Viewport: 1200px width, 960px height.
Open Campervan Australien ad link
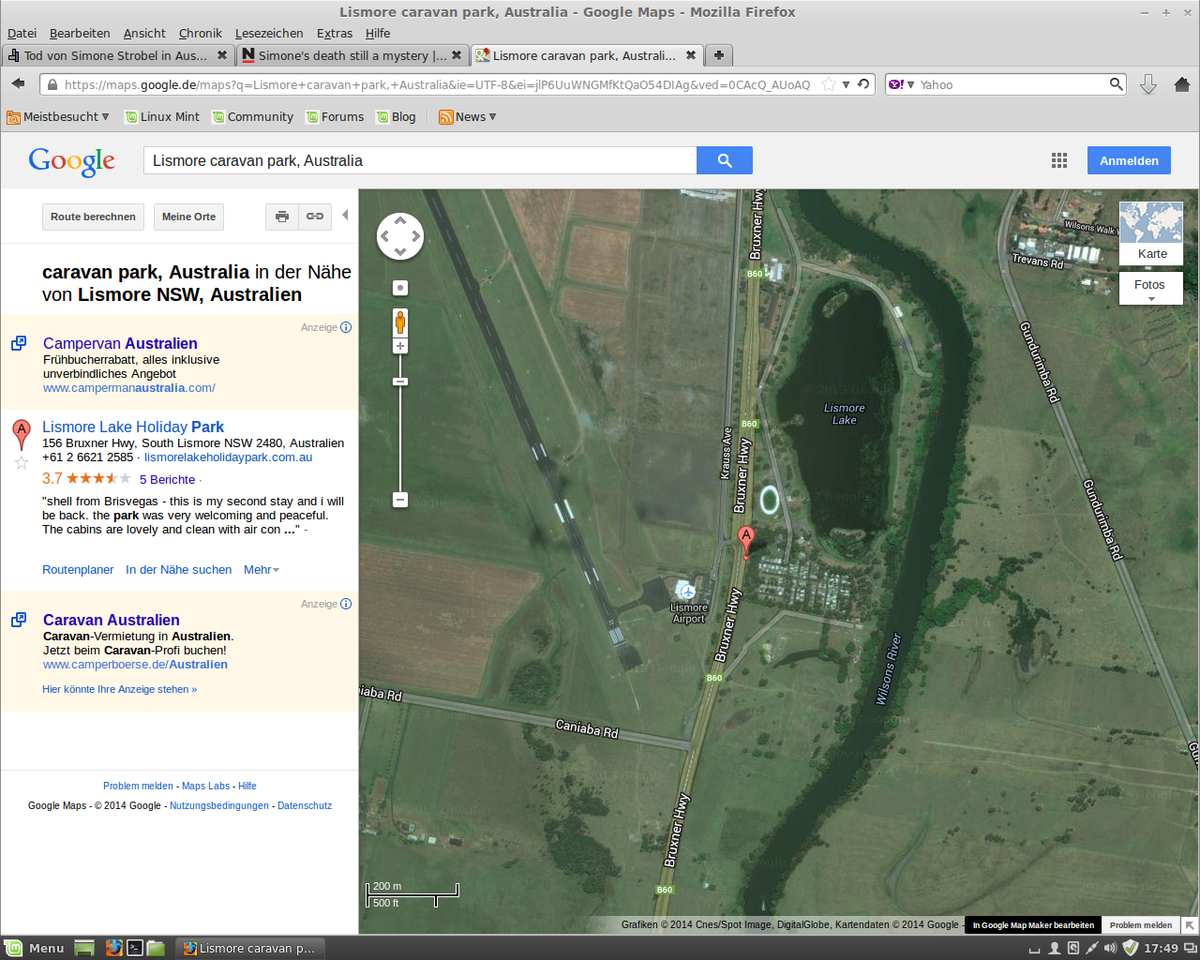(120, 343)
